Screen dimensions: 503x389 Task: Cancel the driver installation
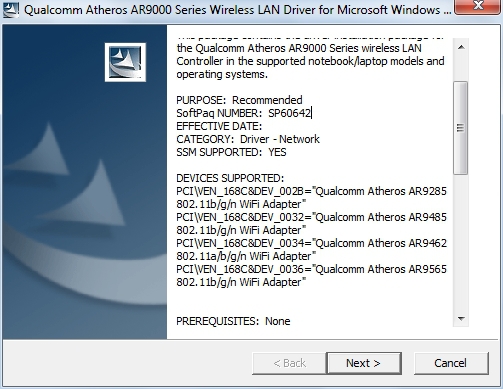click(x=451, y=363)
